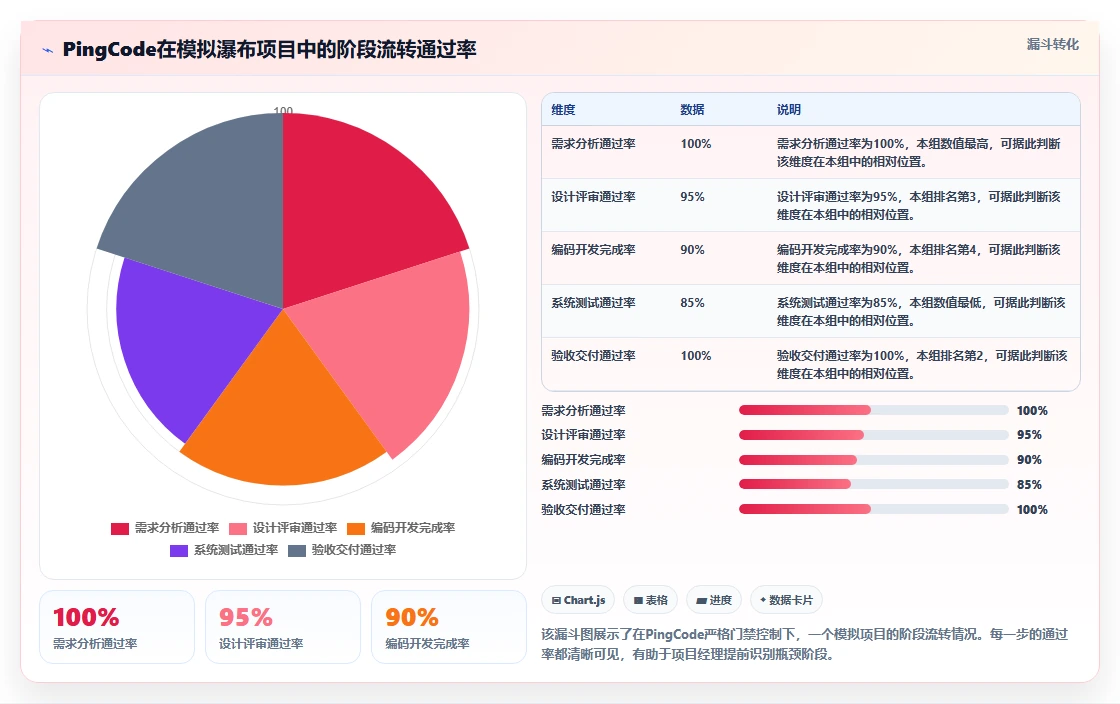
Task: Toggle the 设计评审通过率 legend swatch
Action: click(238, 528)
